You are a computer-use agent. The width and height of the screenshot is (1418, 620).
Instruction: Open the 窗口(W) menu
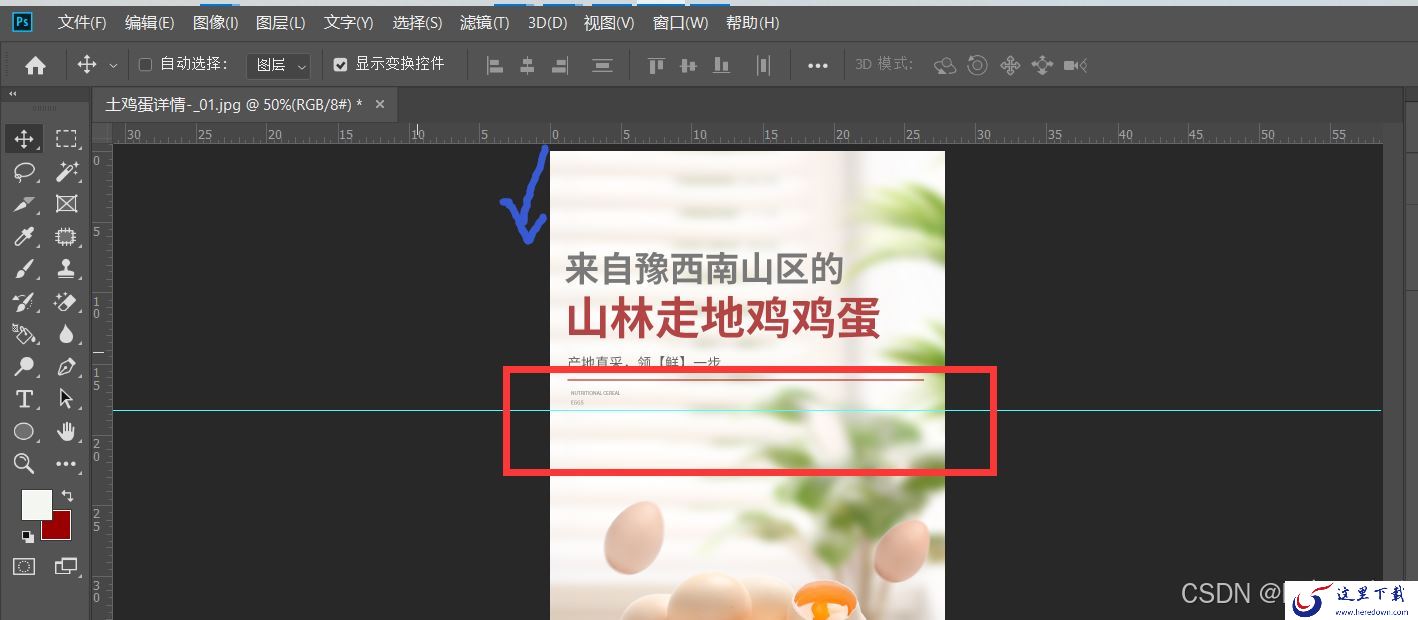pyautogui.click(x=680, y=22)
